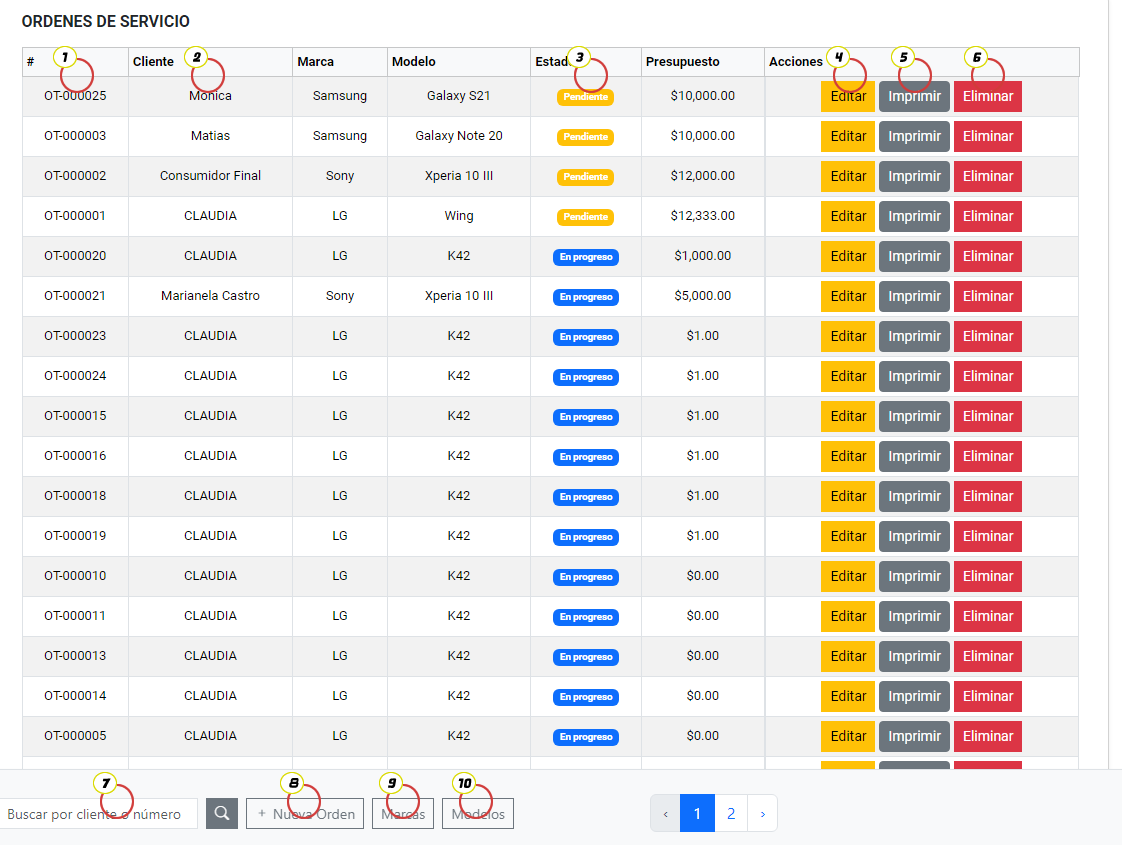
Task: Click the search by client input field
Action: click(x=97, y=814)
